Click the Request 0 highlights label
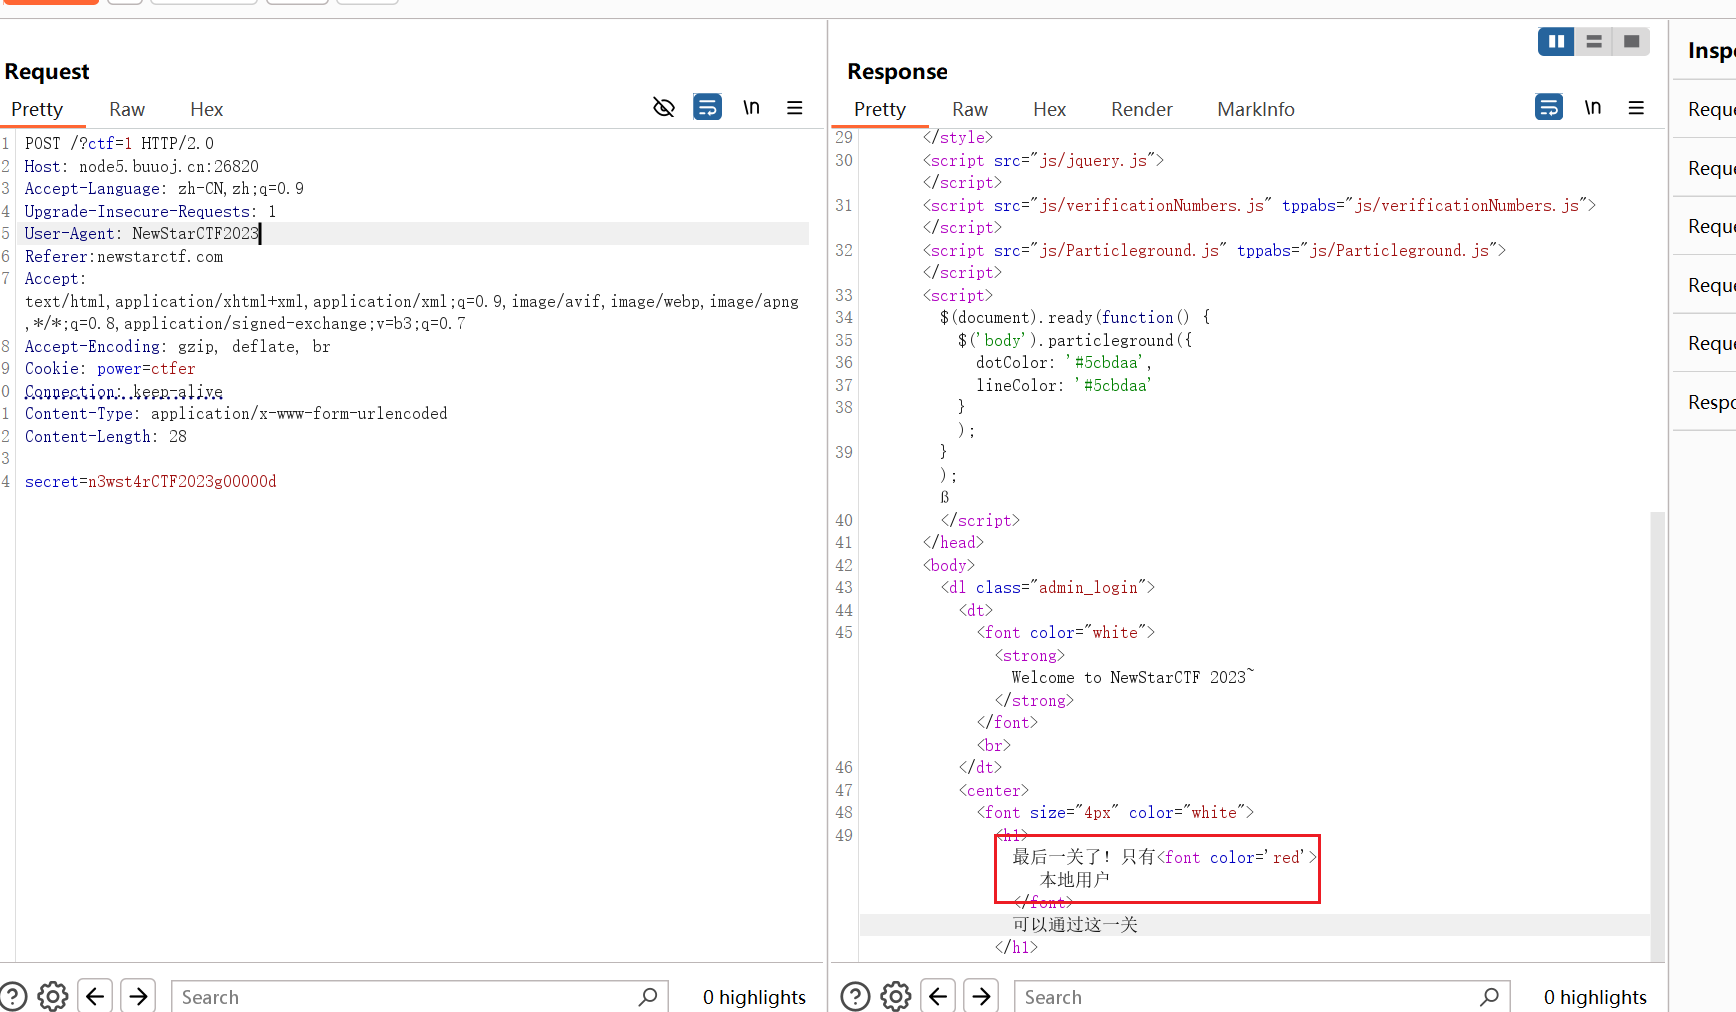The height and width of the screenshot is (1012, 1736). tap(754, 997)
